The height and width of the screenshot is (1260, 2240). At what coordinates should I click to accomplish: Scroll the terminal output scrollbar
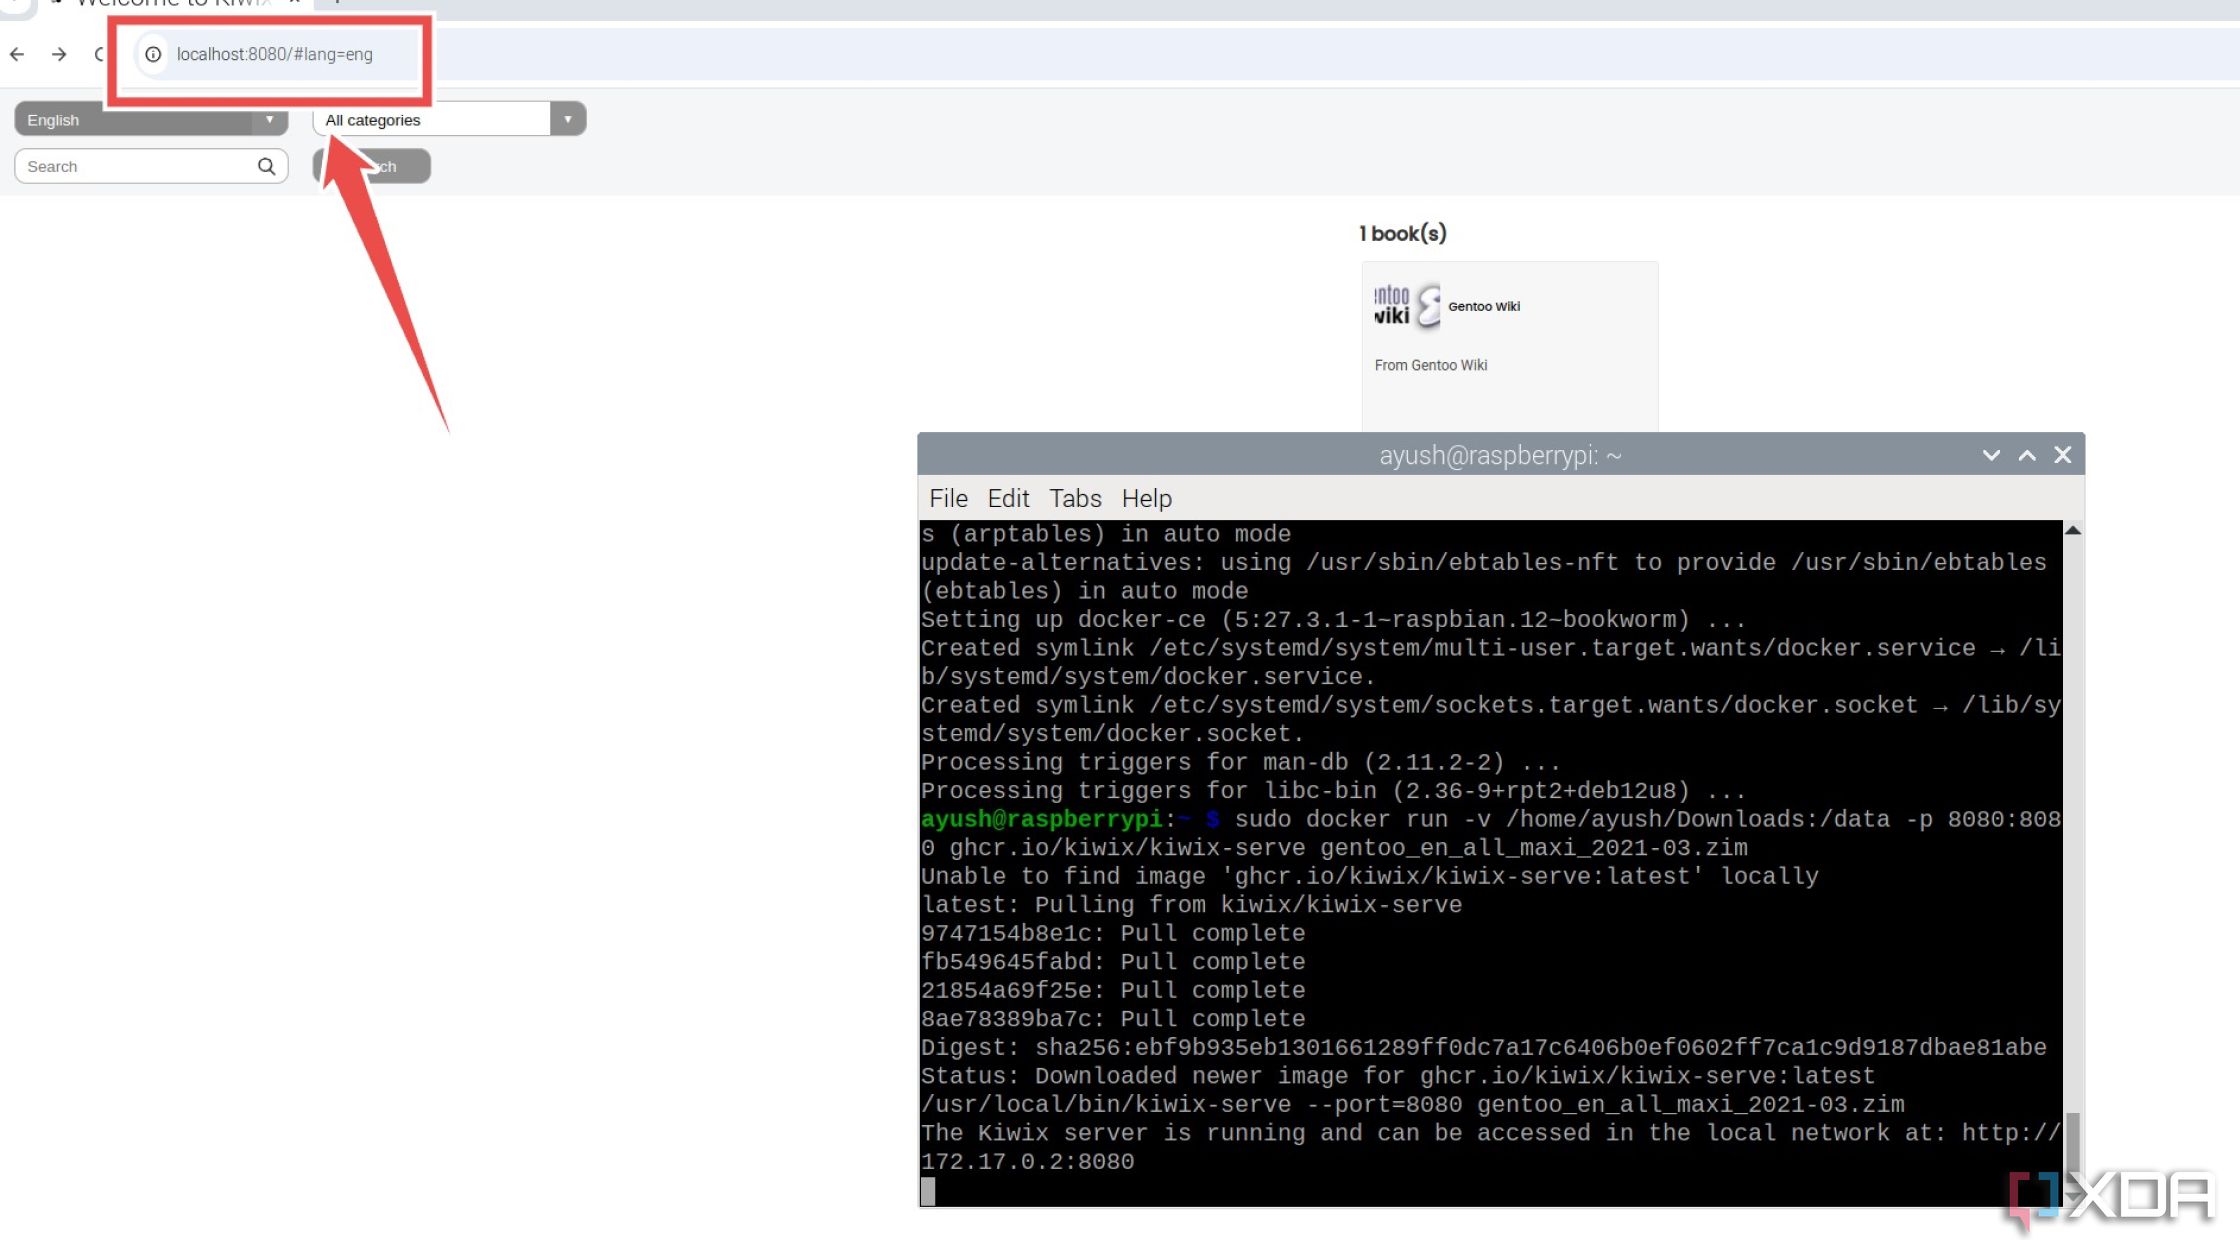(2074, 1138)
